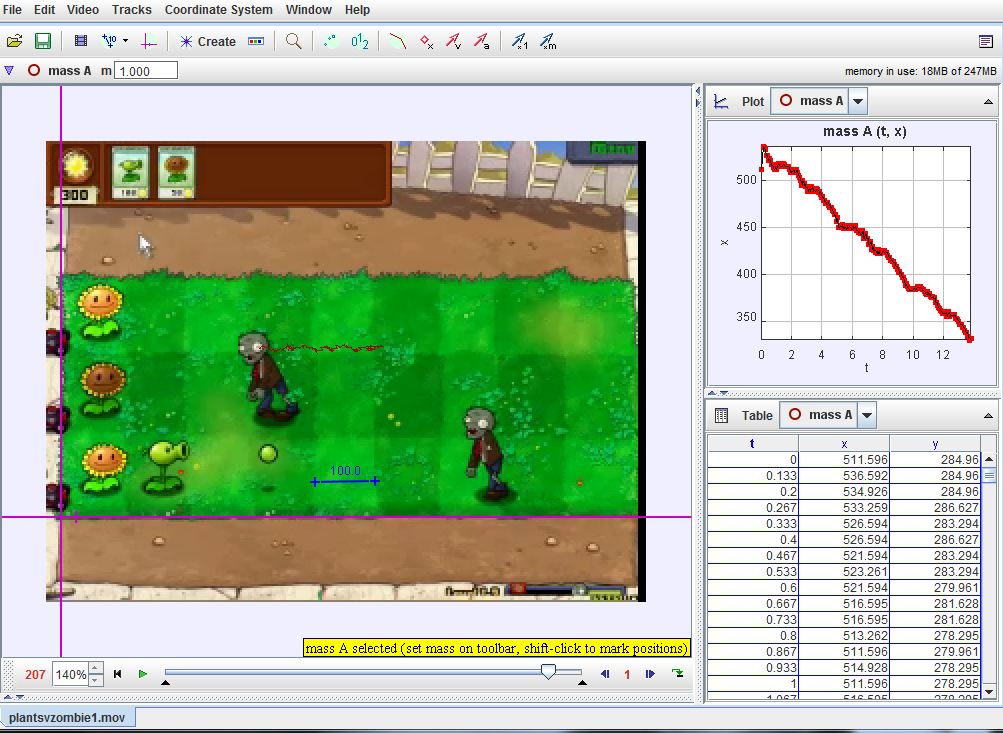The width and height of the screenshot is (1003, 733).
Task: Select table cell 281.628 in row 0.667
Action: [935, 604]
